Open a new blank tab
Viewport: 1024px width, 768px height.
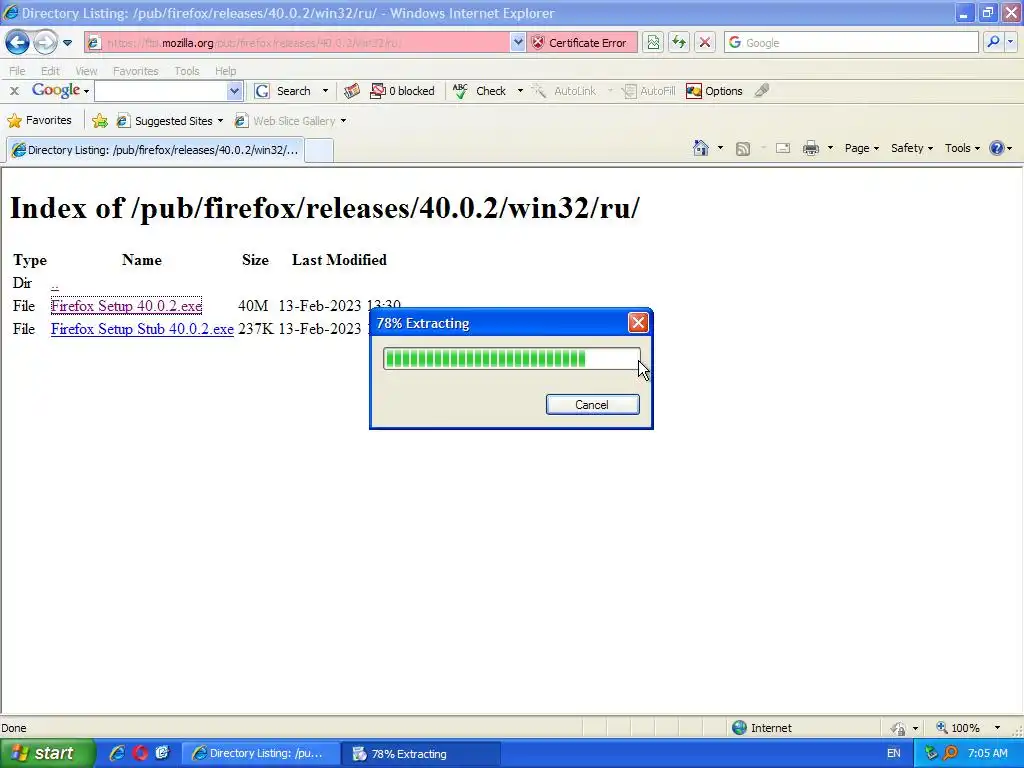(319, 150)
